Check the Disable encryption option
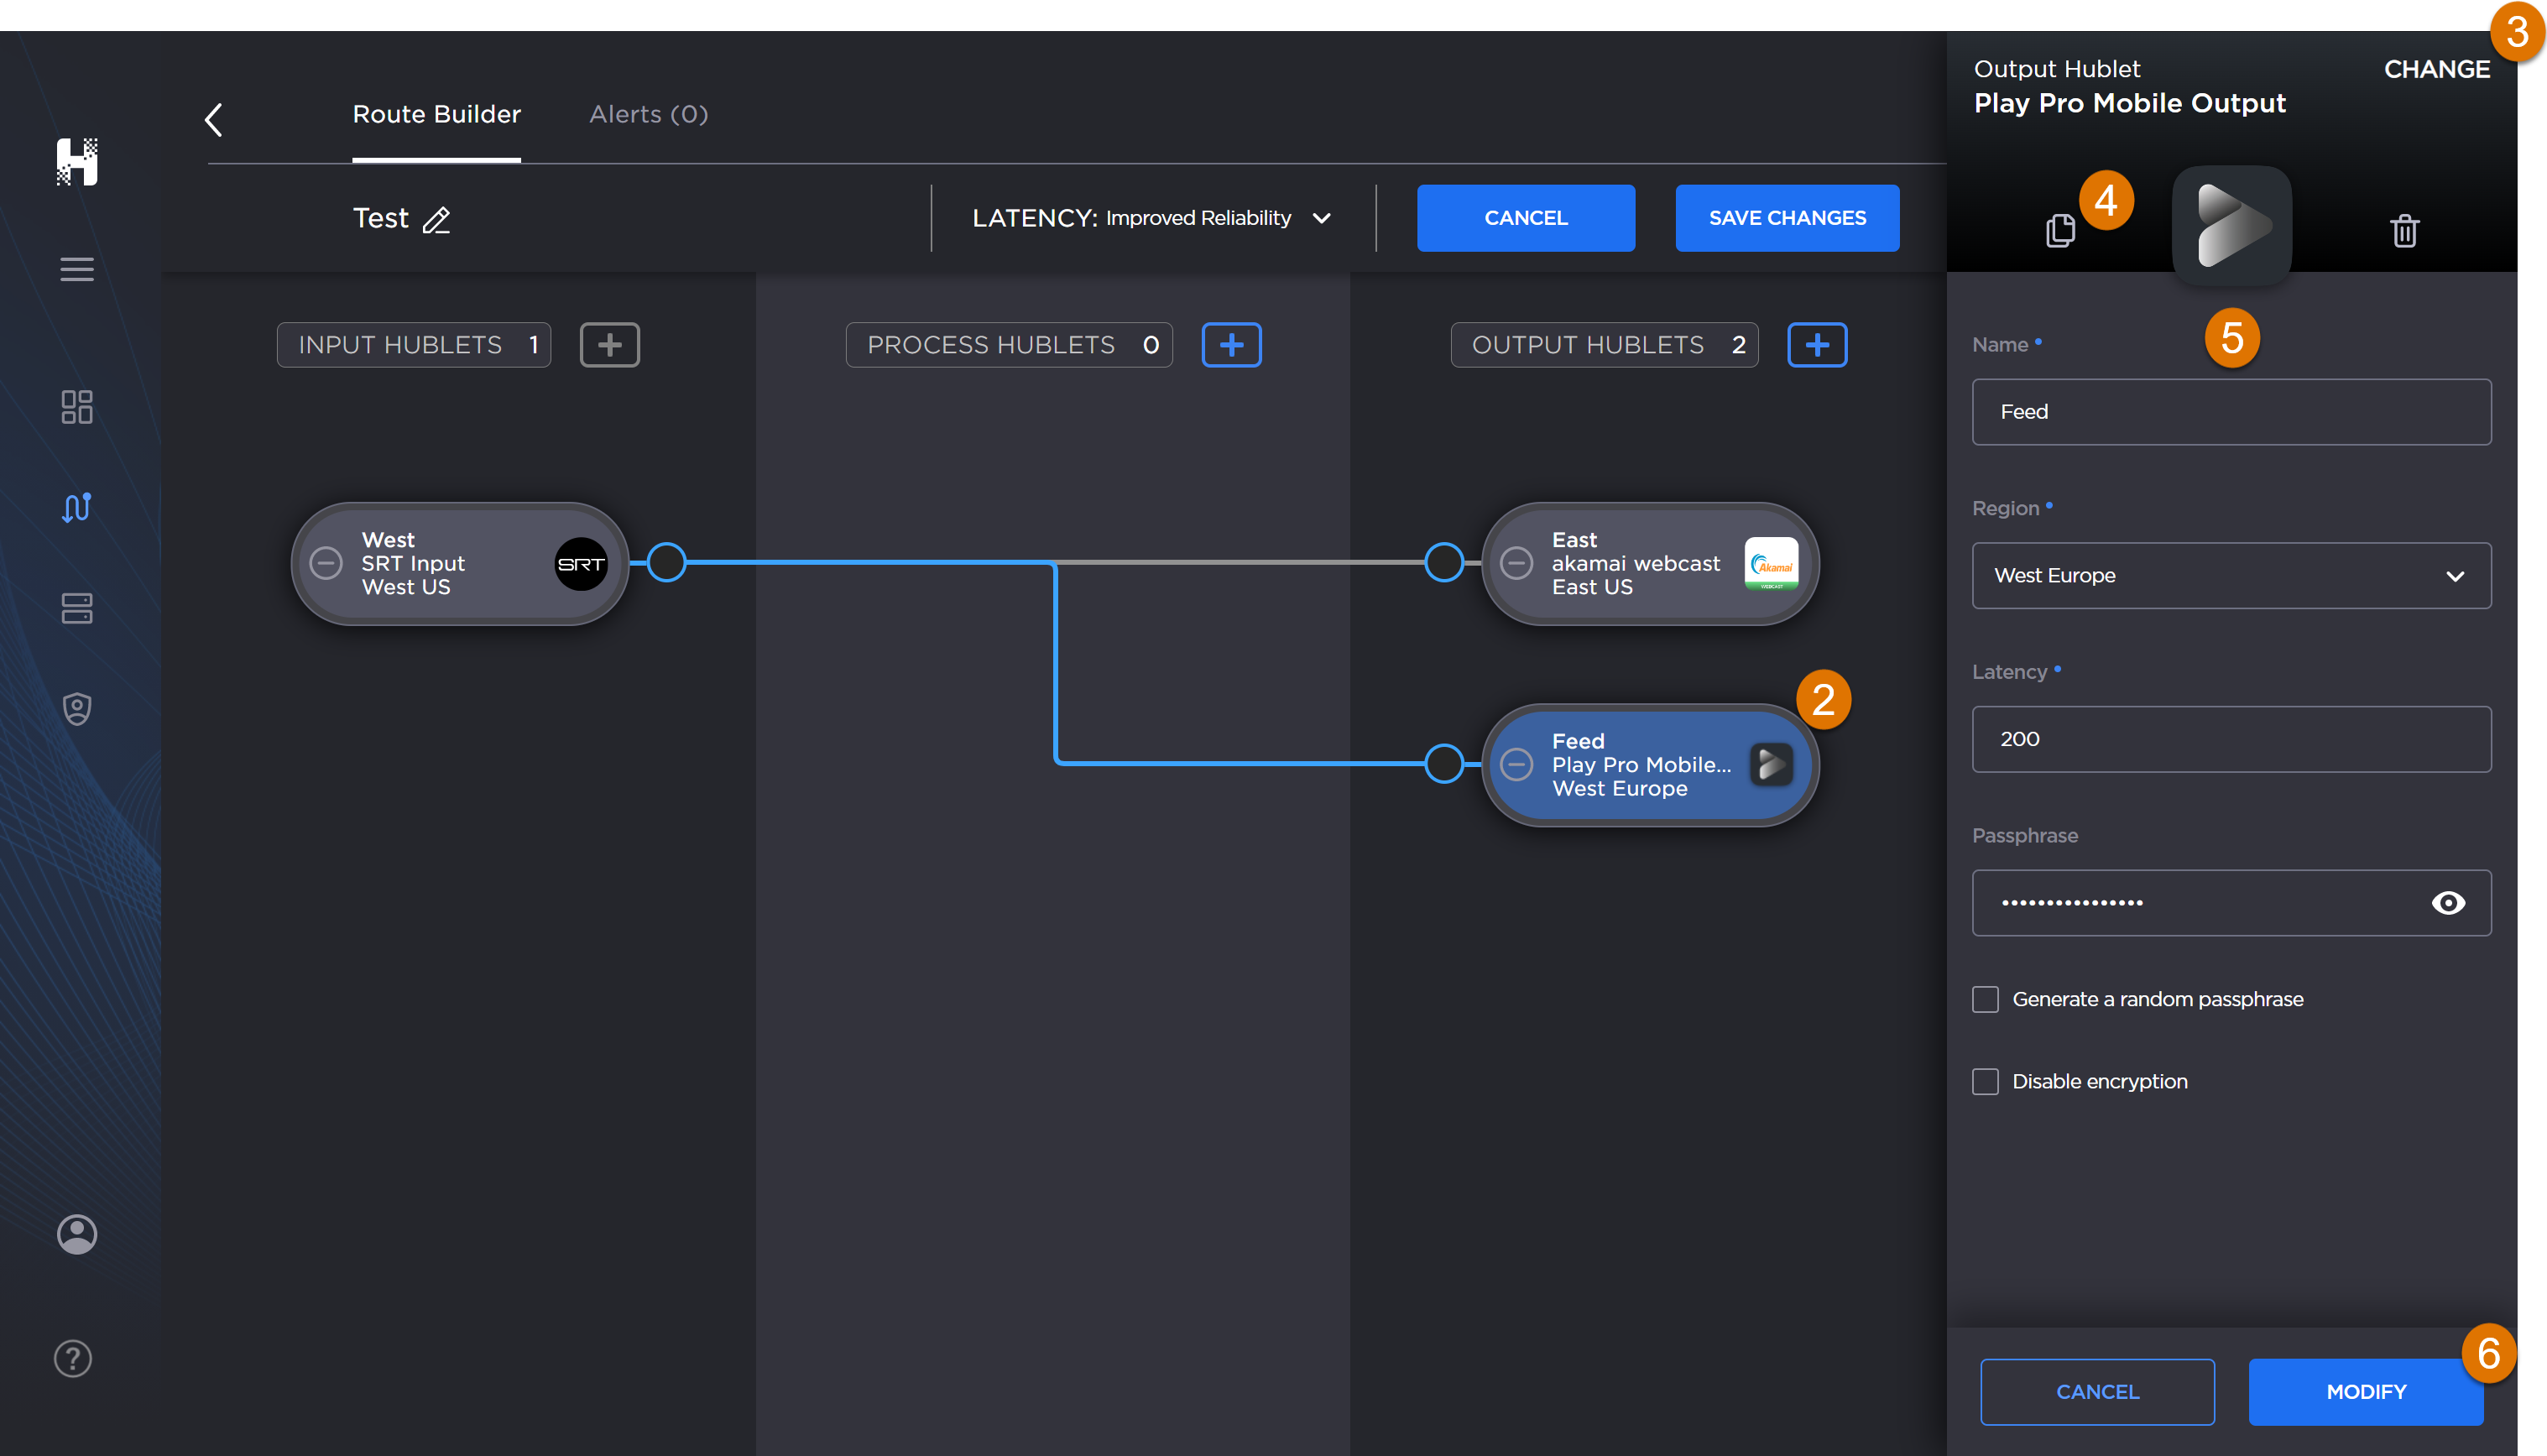Viewport: 2547px width, 1456px height. pos(1986,1081)
